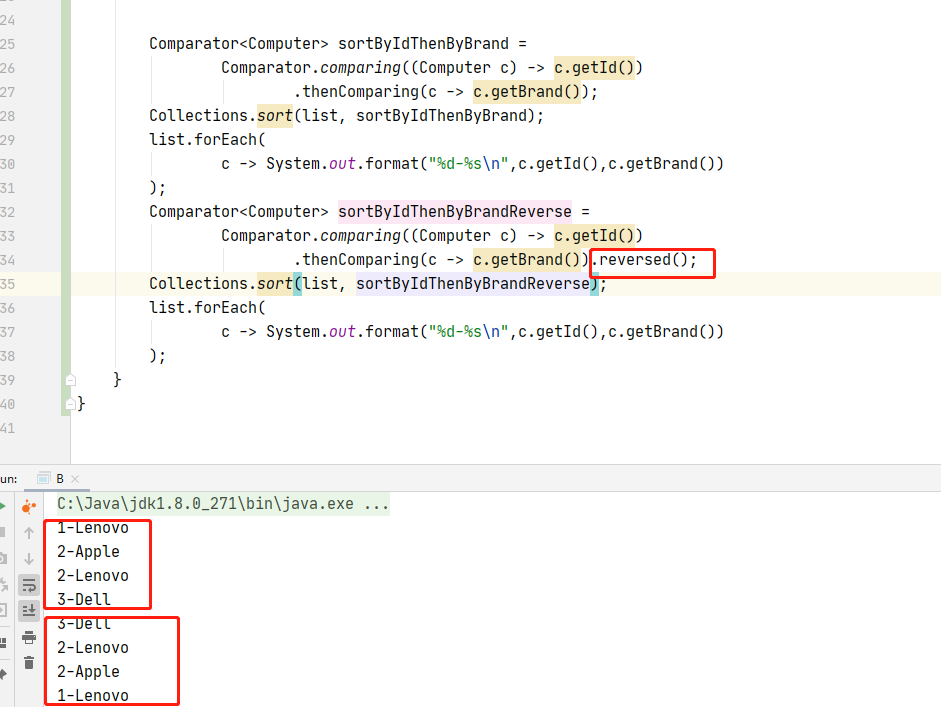This screenshot has width=941, height=707.
Task: Click the camera Dump Threads icon
Action: click(3, 558)
